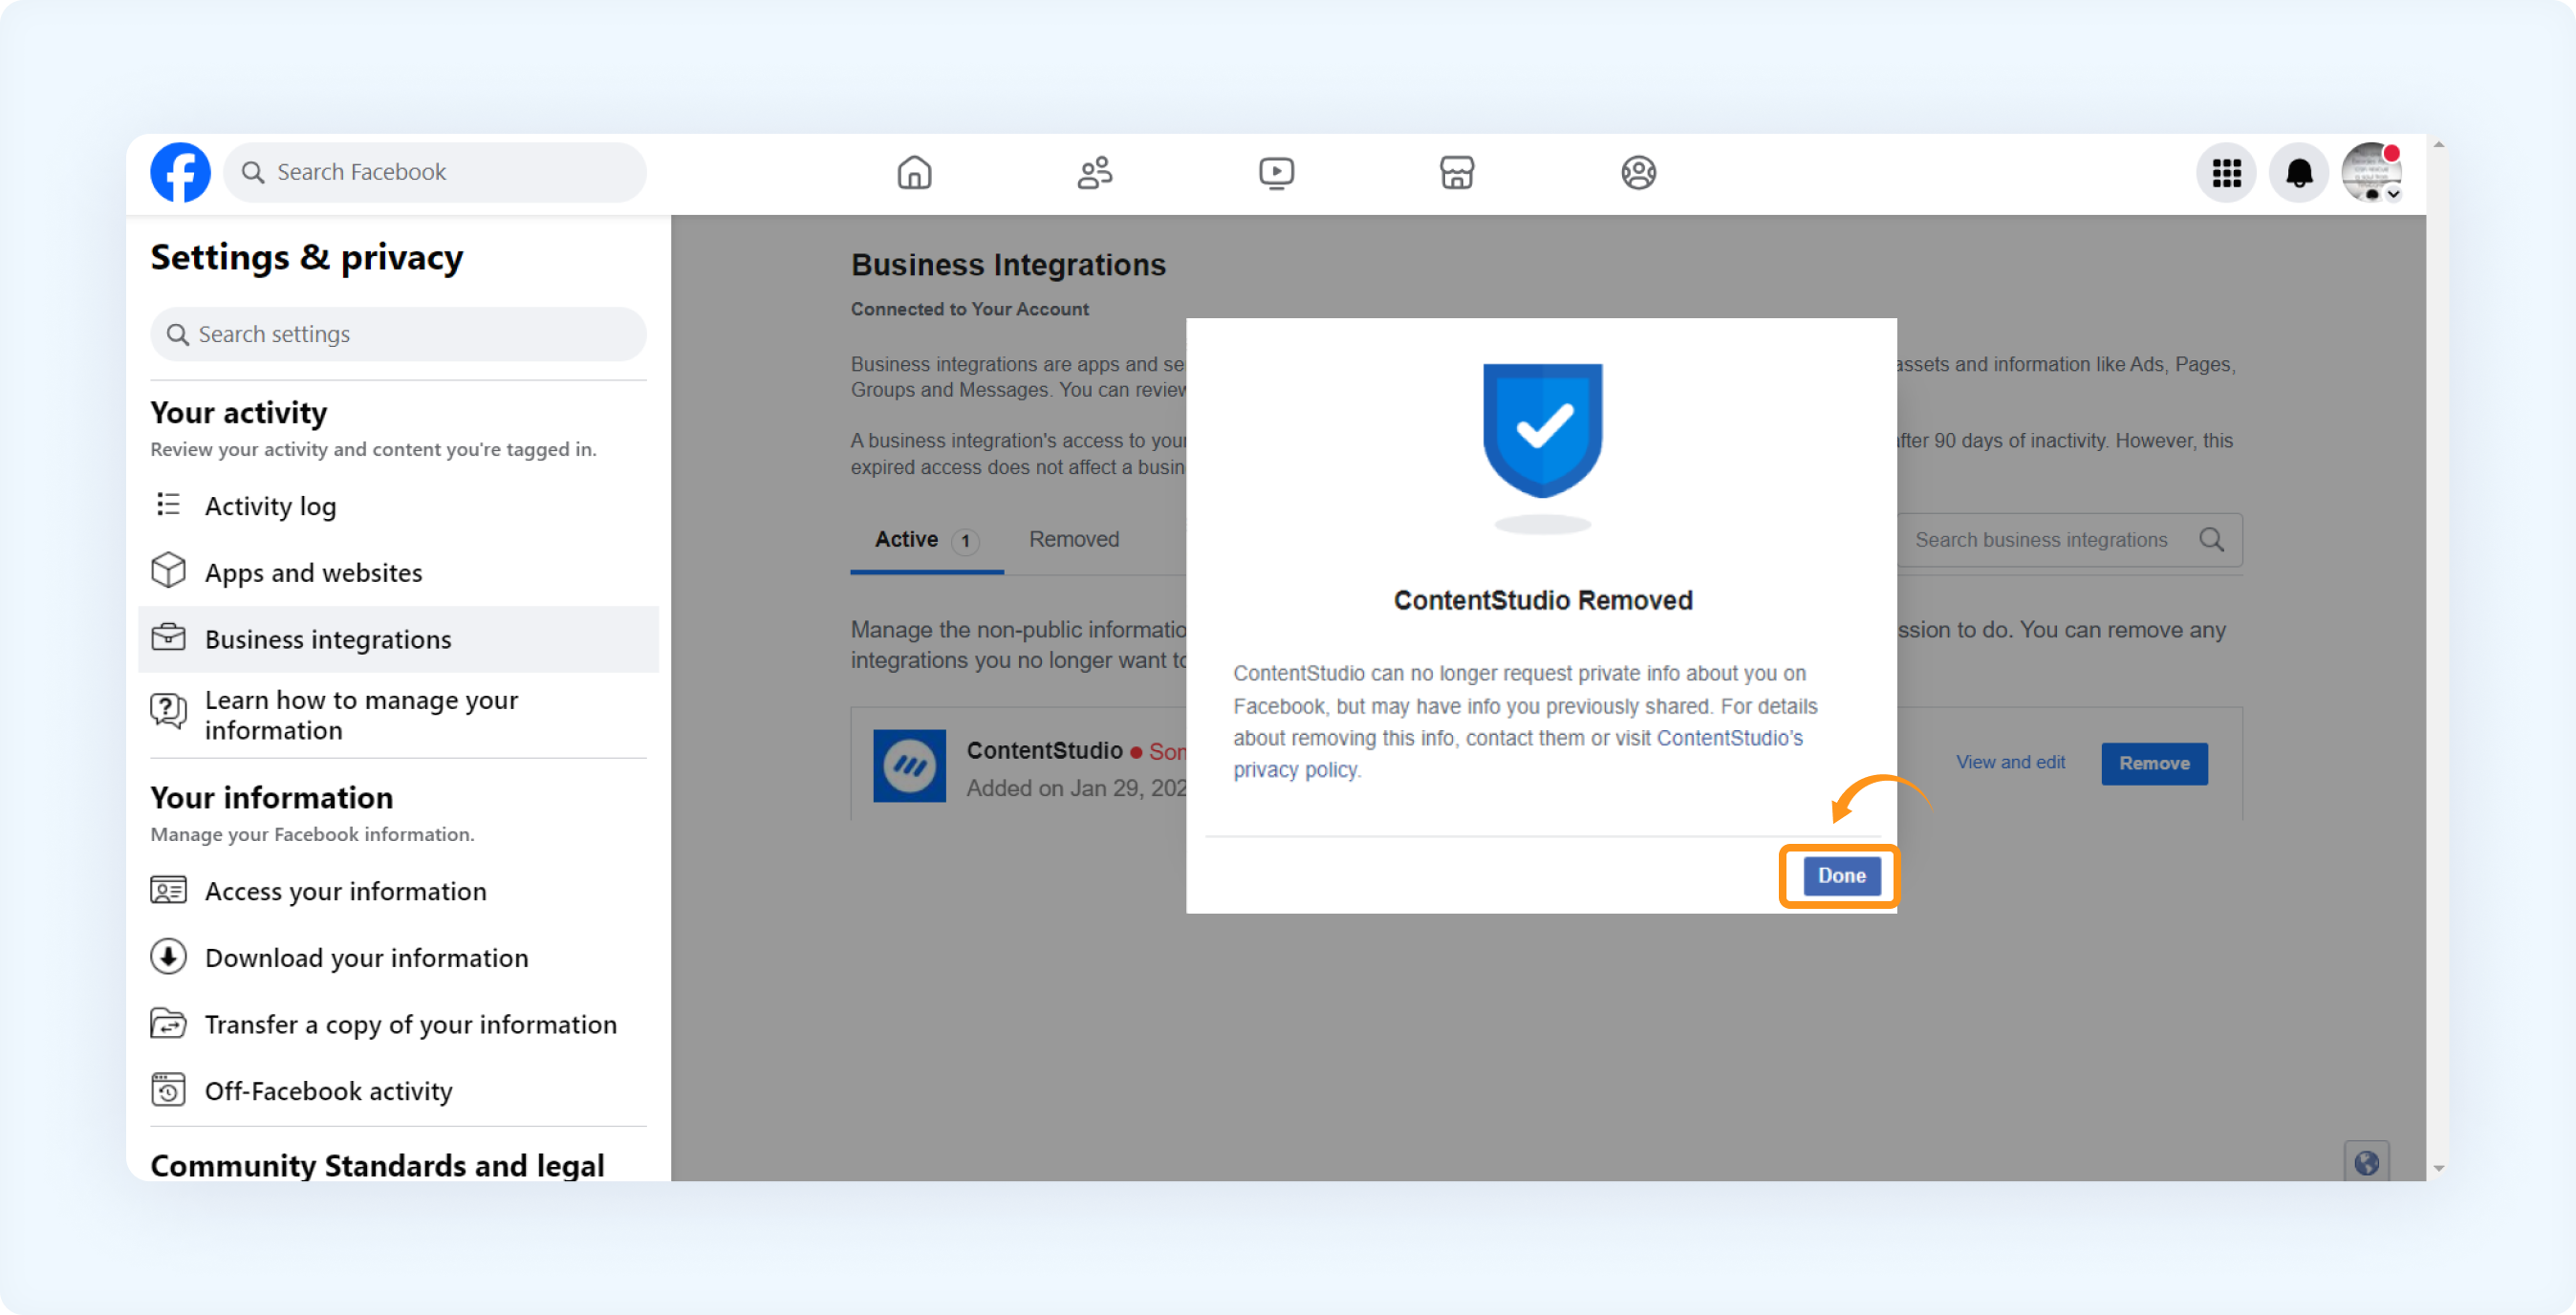Click the Facebook logo
The image size is (2576, 1315).
pyautogui.click(x=180, y=172)
